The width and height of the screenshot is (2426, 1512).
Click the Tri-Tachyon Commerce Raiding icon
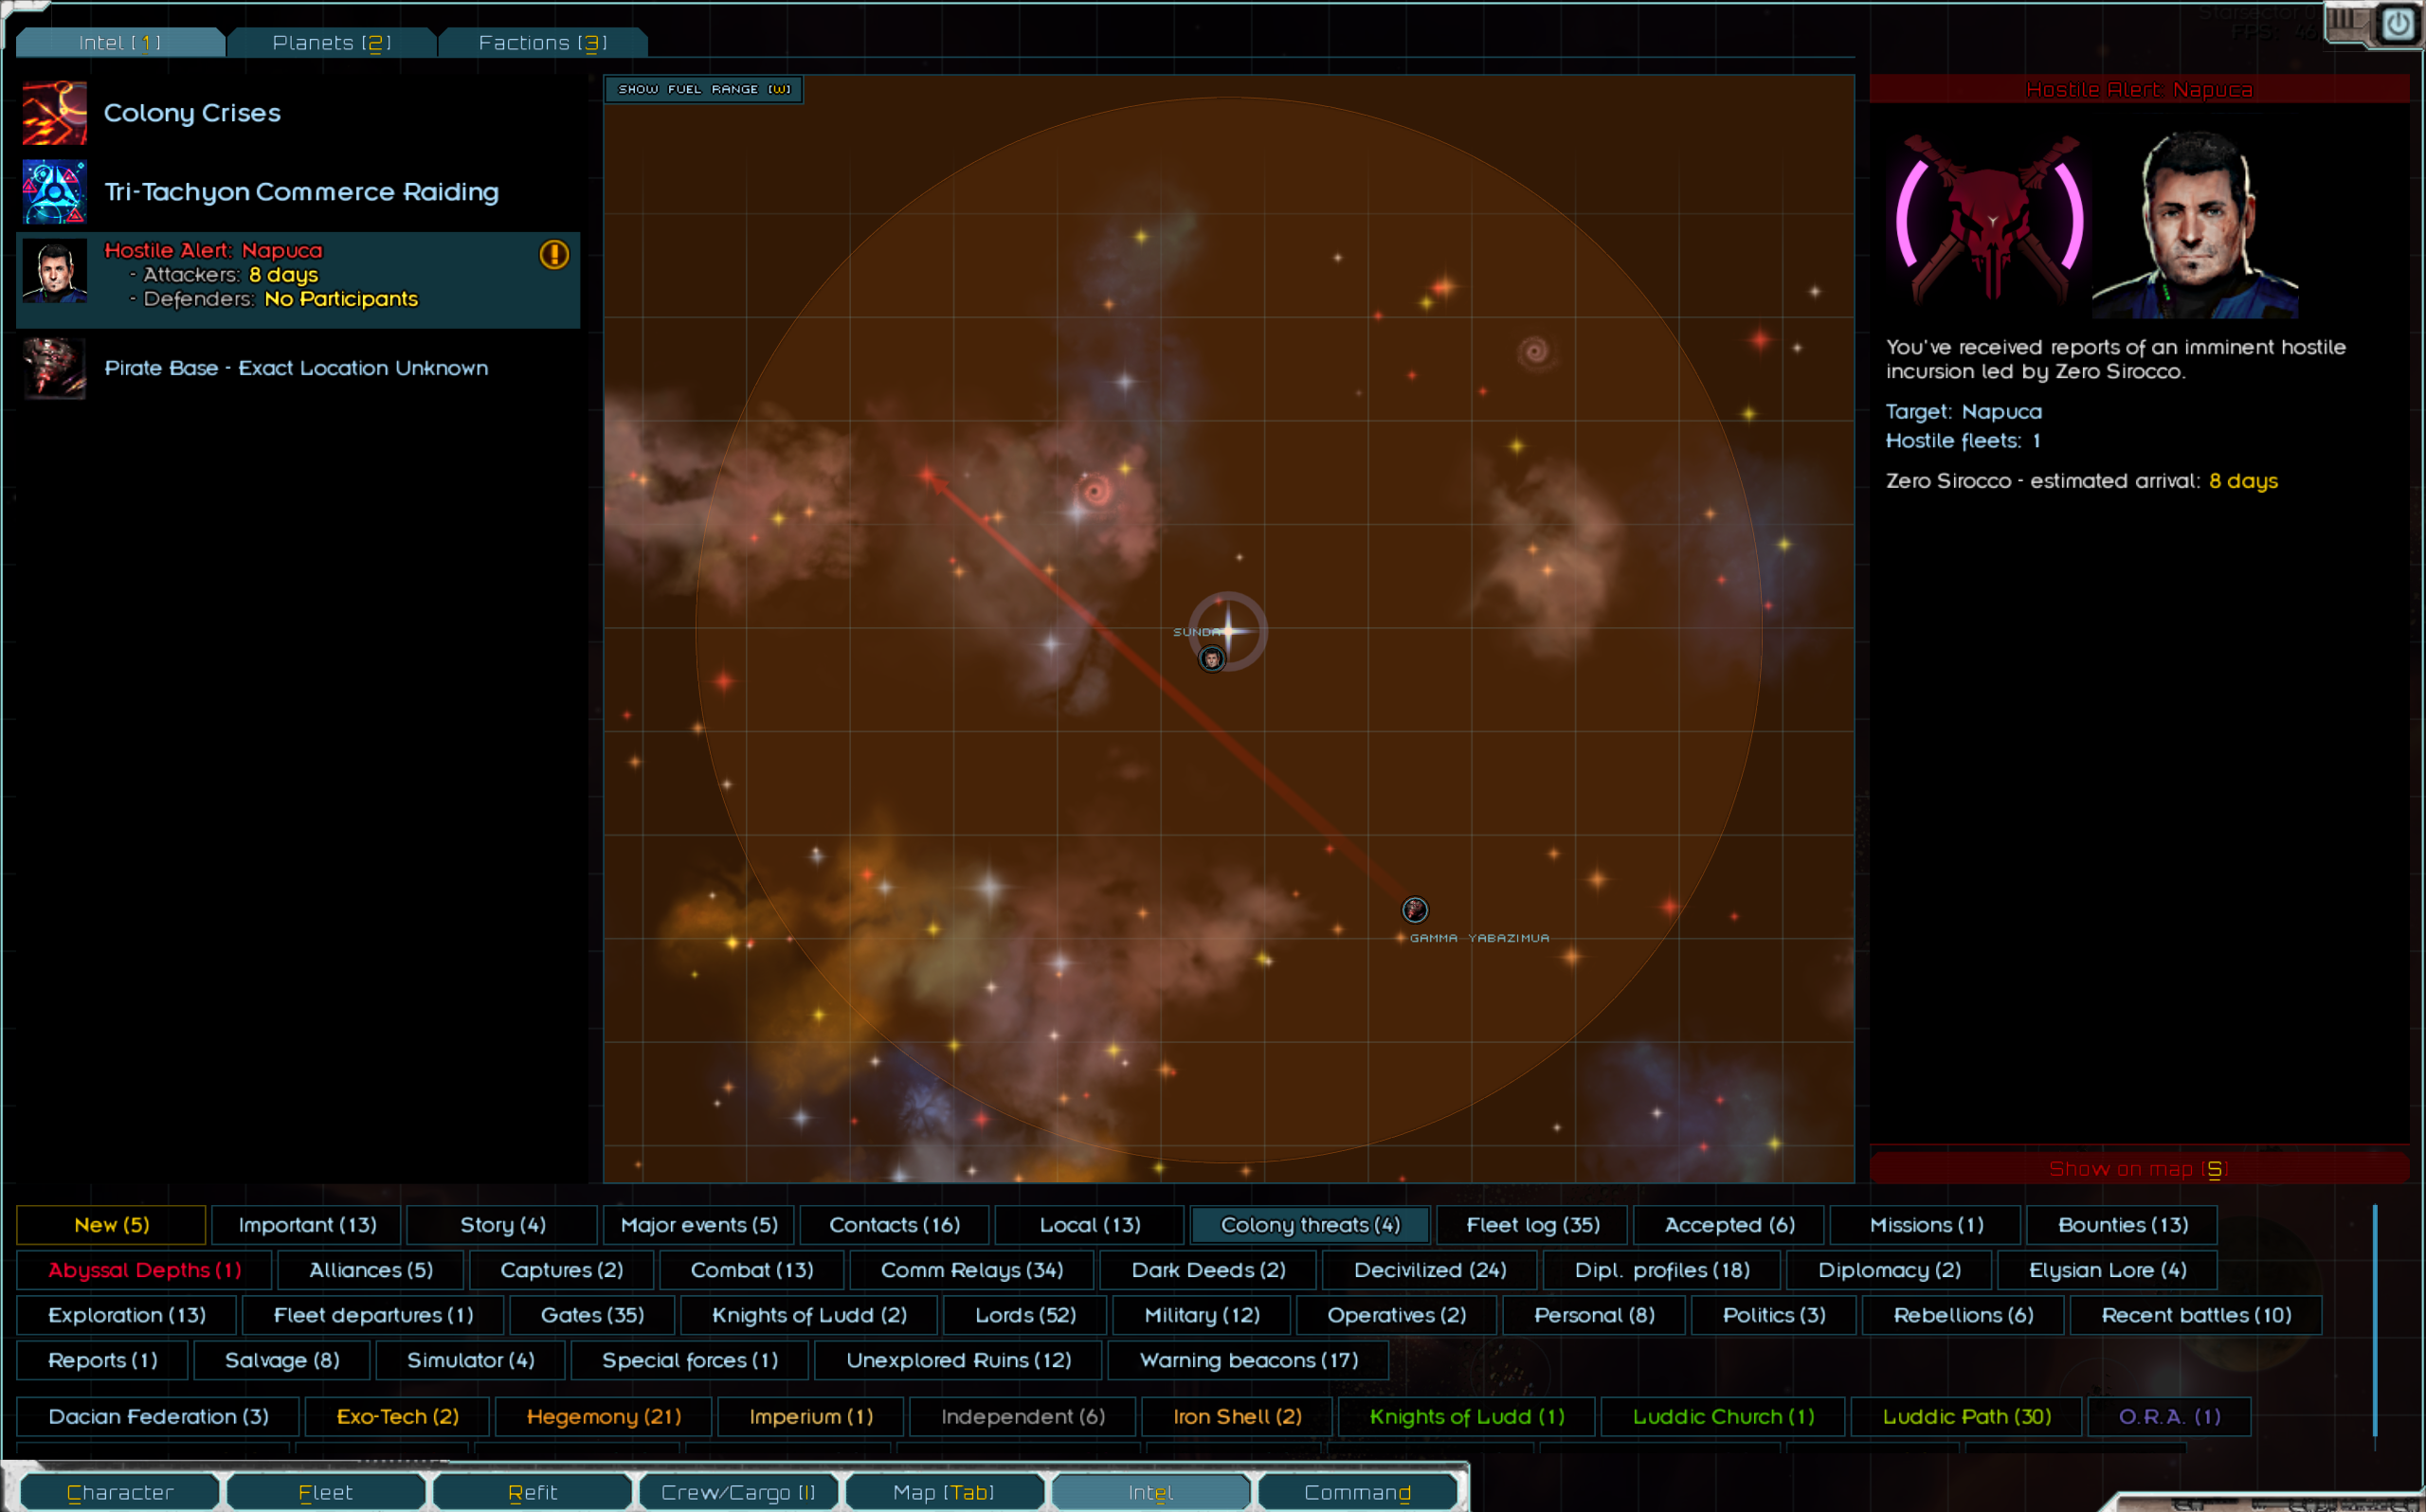pyautogui.click(x=55, y=191)
